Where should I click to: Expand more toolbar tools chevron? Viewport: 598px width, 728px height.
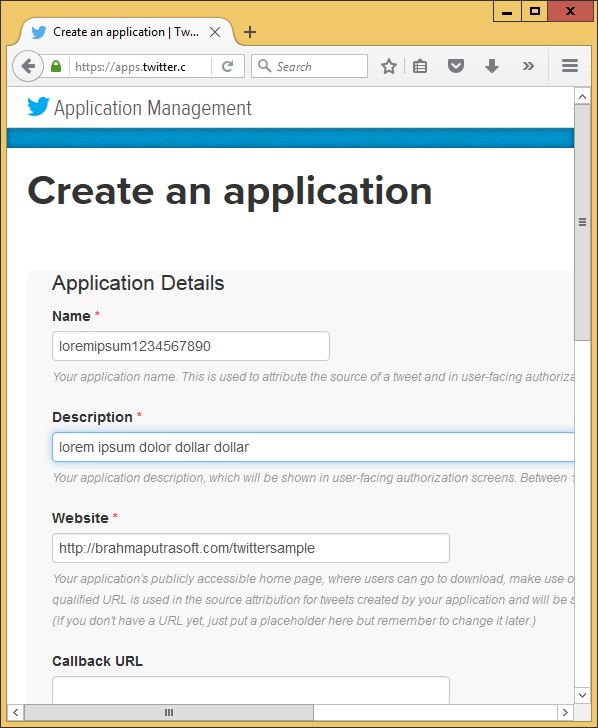pyautogui.click(x=528, y=66)
